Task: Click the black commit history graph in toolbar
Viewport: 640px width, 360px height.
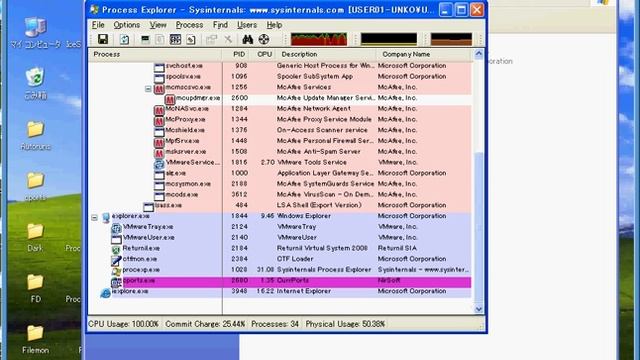Action: (389, 39)
